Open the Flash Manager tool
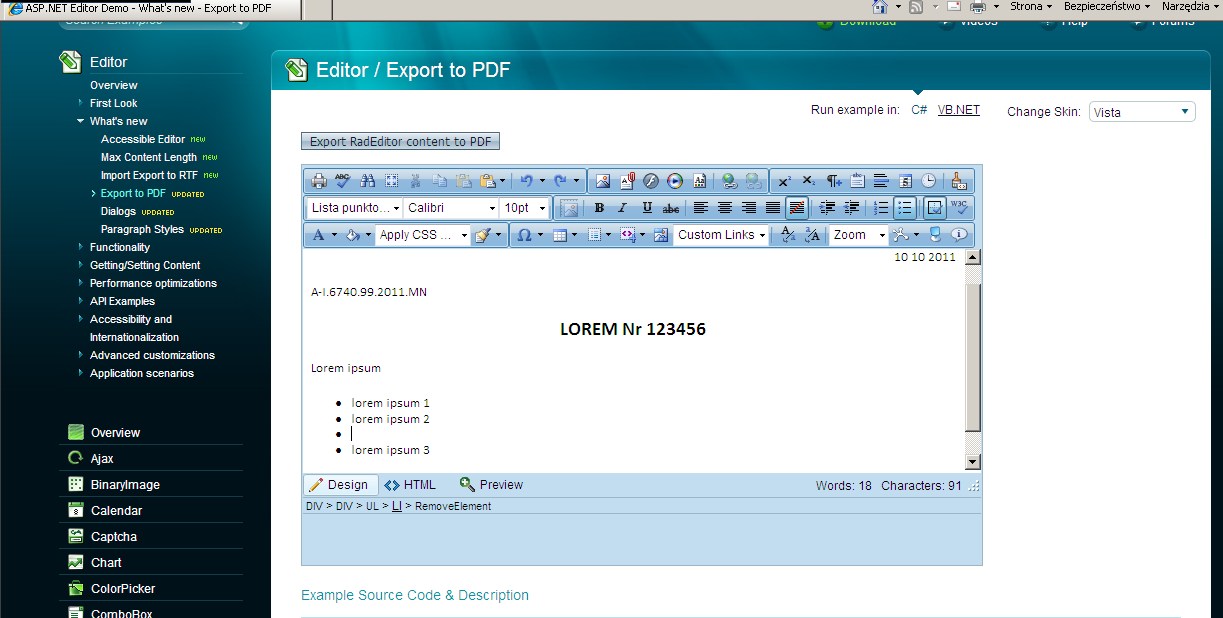 pyautogui.click(x=651, y=181)
